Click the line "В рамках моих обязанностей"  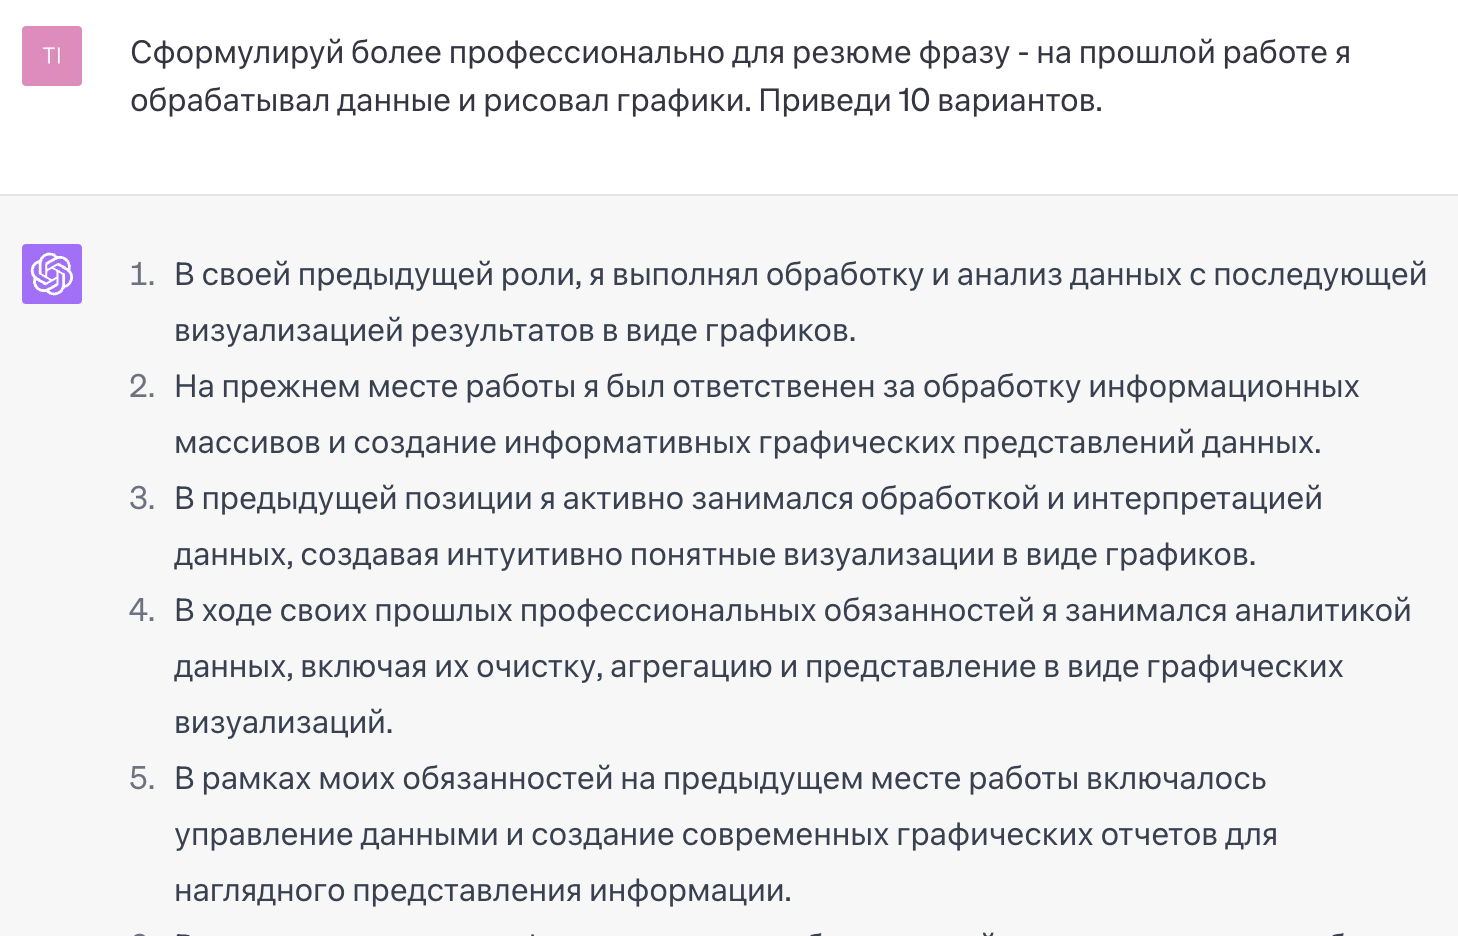[720, 779]
